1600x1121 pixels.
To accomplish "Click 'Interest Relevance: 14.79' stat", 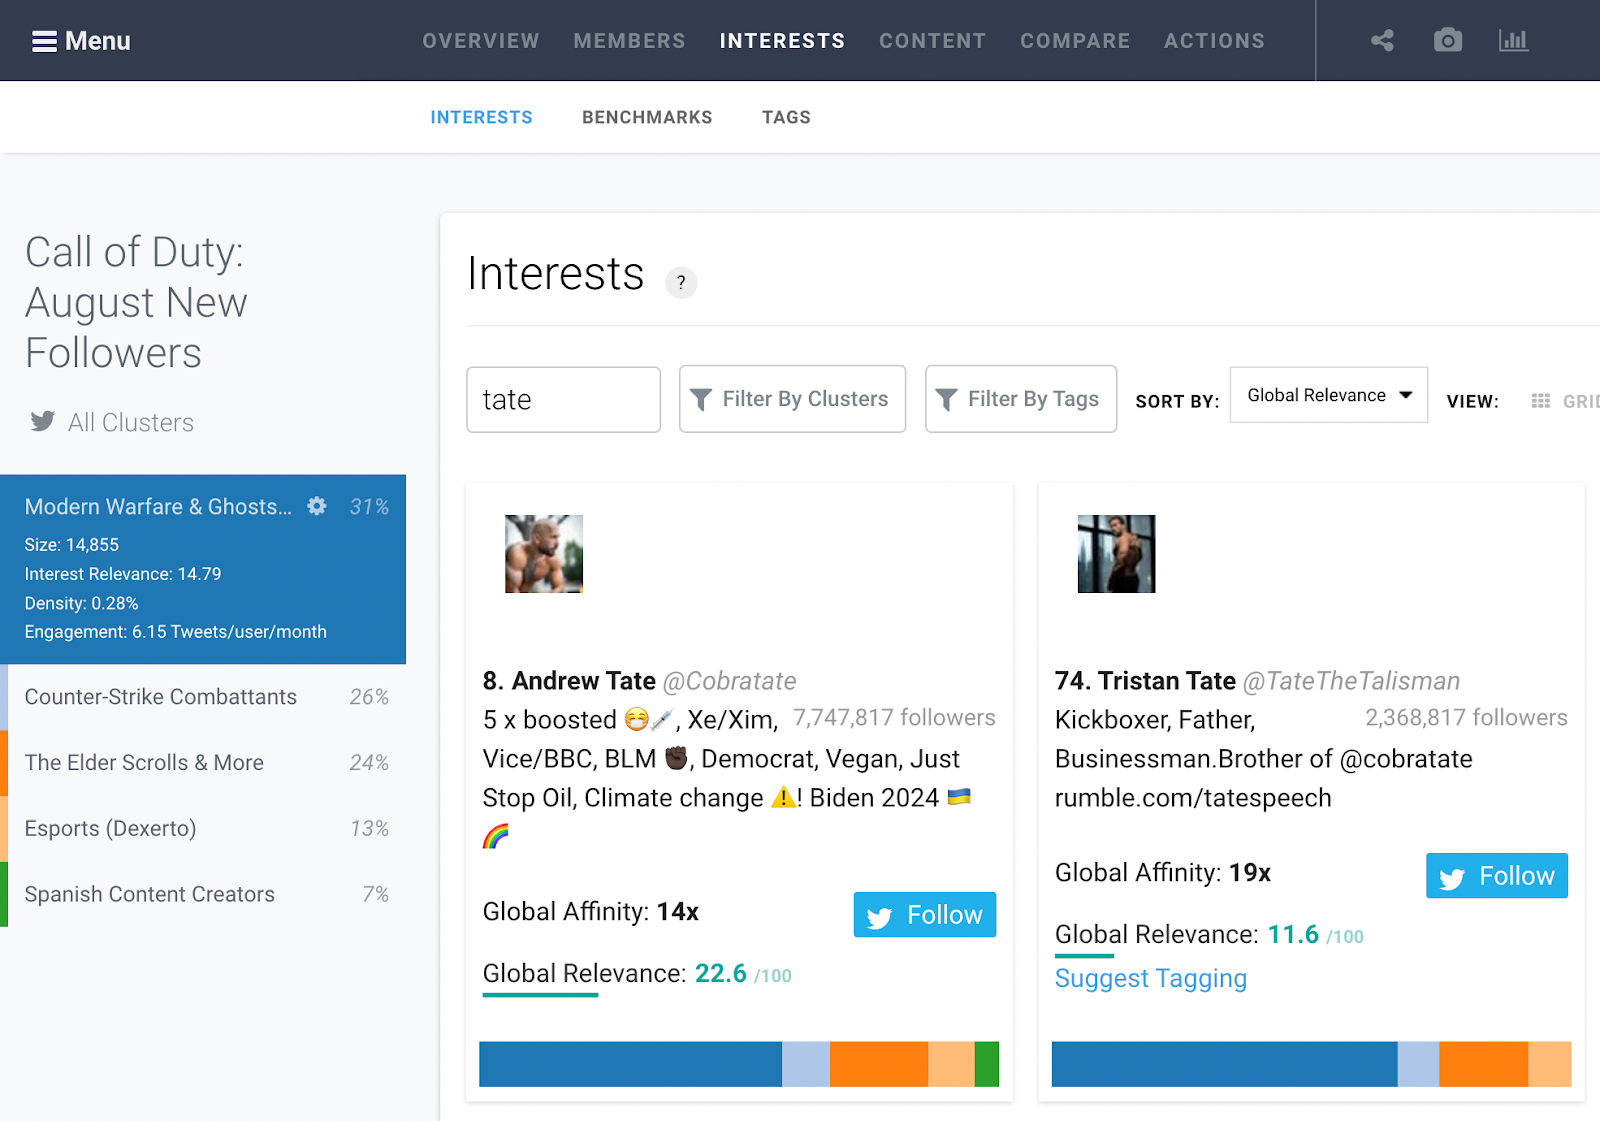I will point(123,574).
